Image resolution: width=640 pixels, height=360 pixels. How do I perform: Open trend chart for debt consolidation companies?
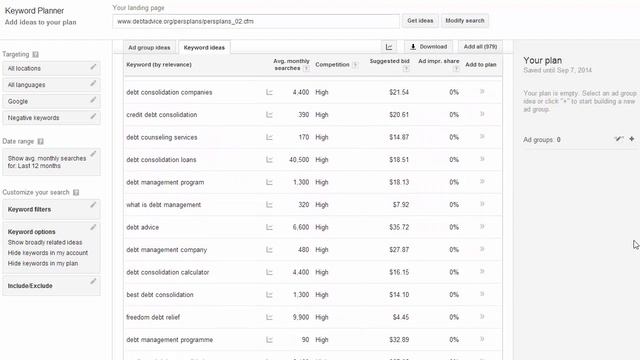269,92
